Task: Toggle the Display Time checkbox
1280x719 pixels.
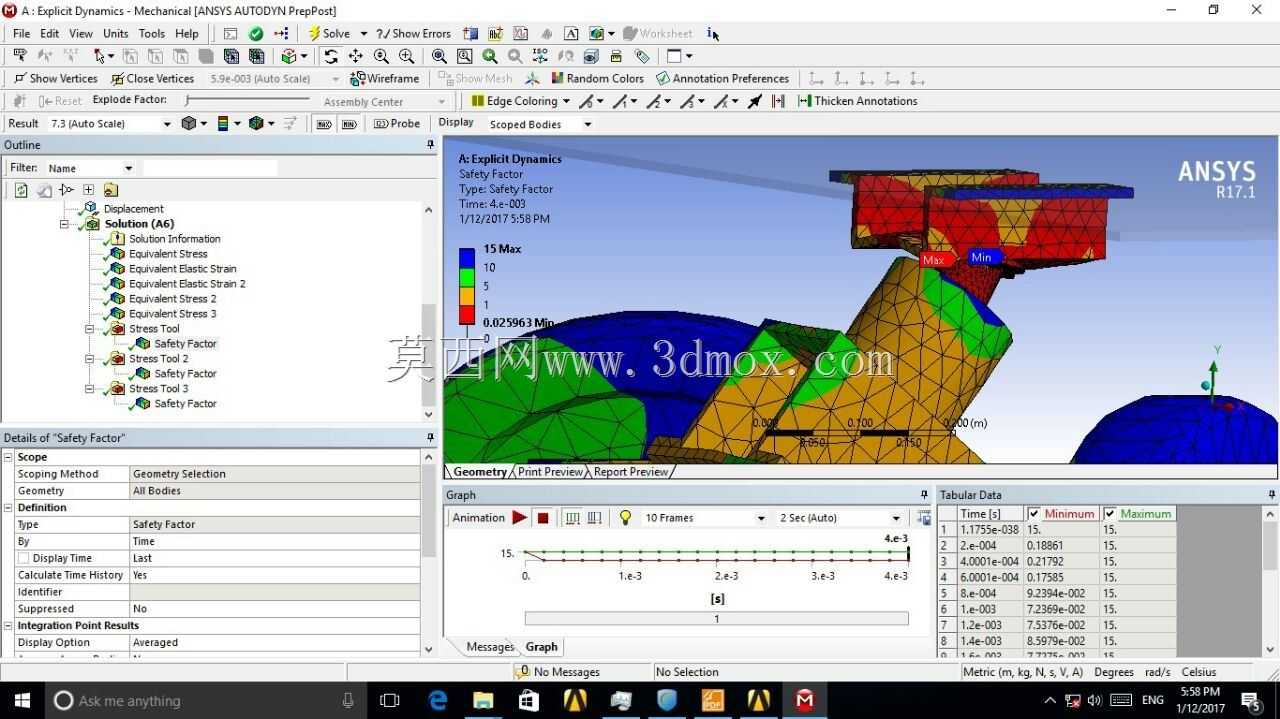Action: pos(23,559)
